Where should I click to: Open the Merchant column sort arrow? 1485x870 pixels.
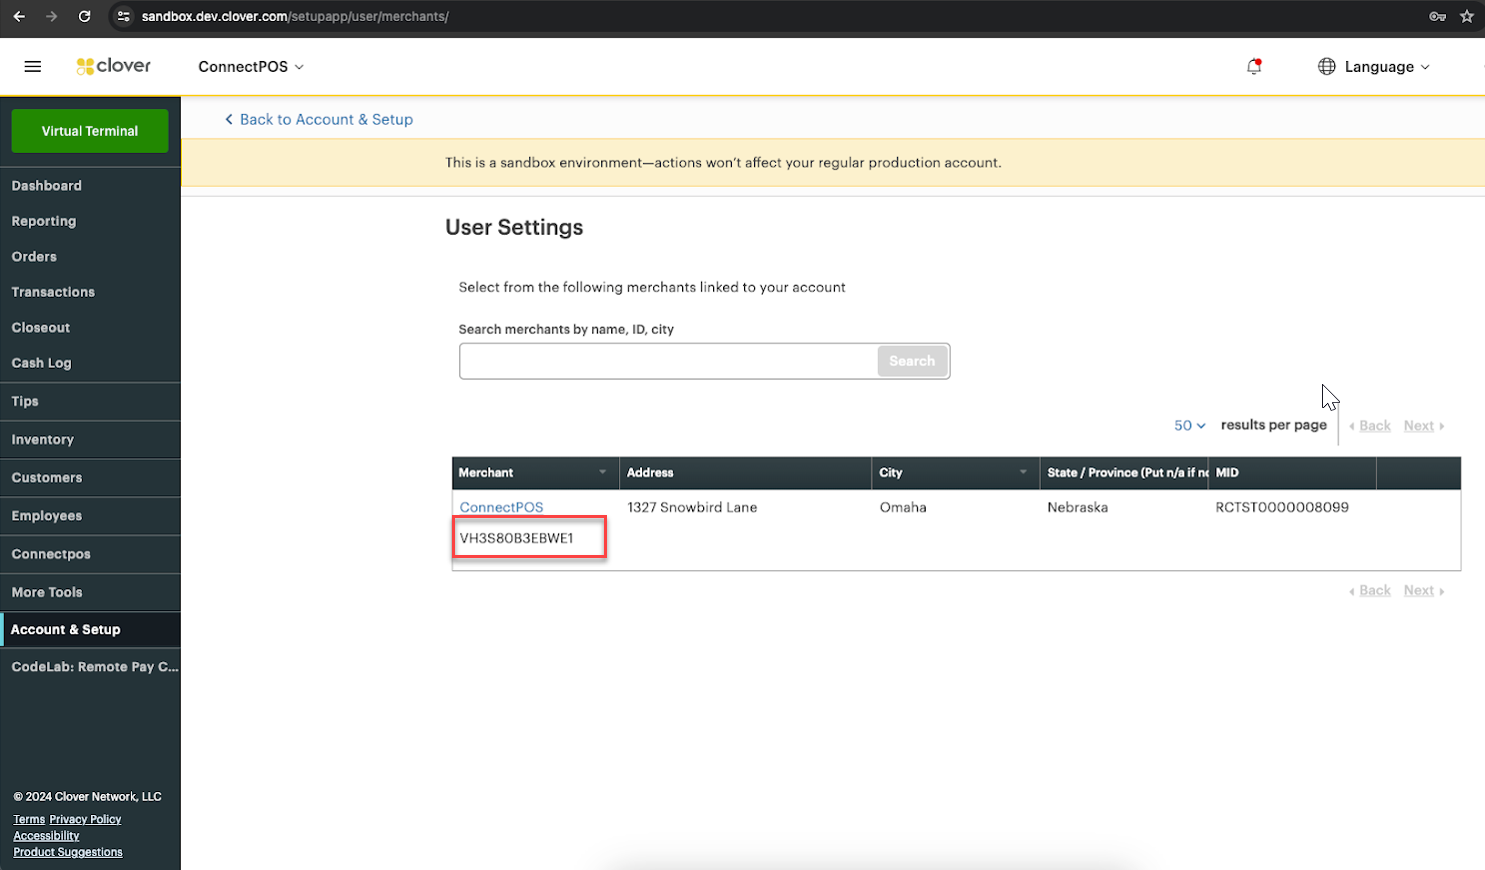pos(603,472)
